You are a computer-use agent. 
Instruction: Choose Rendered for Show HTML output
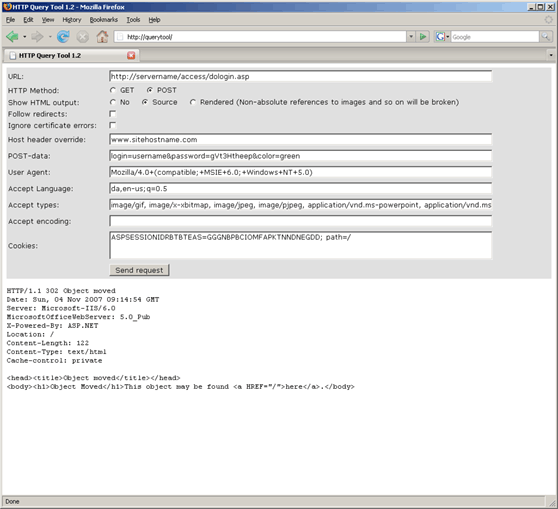pyautogui.click(x=193, y=102)
